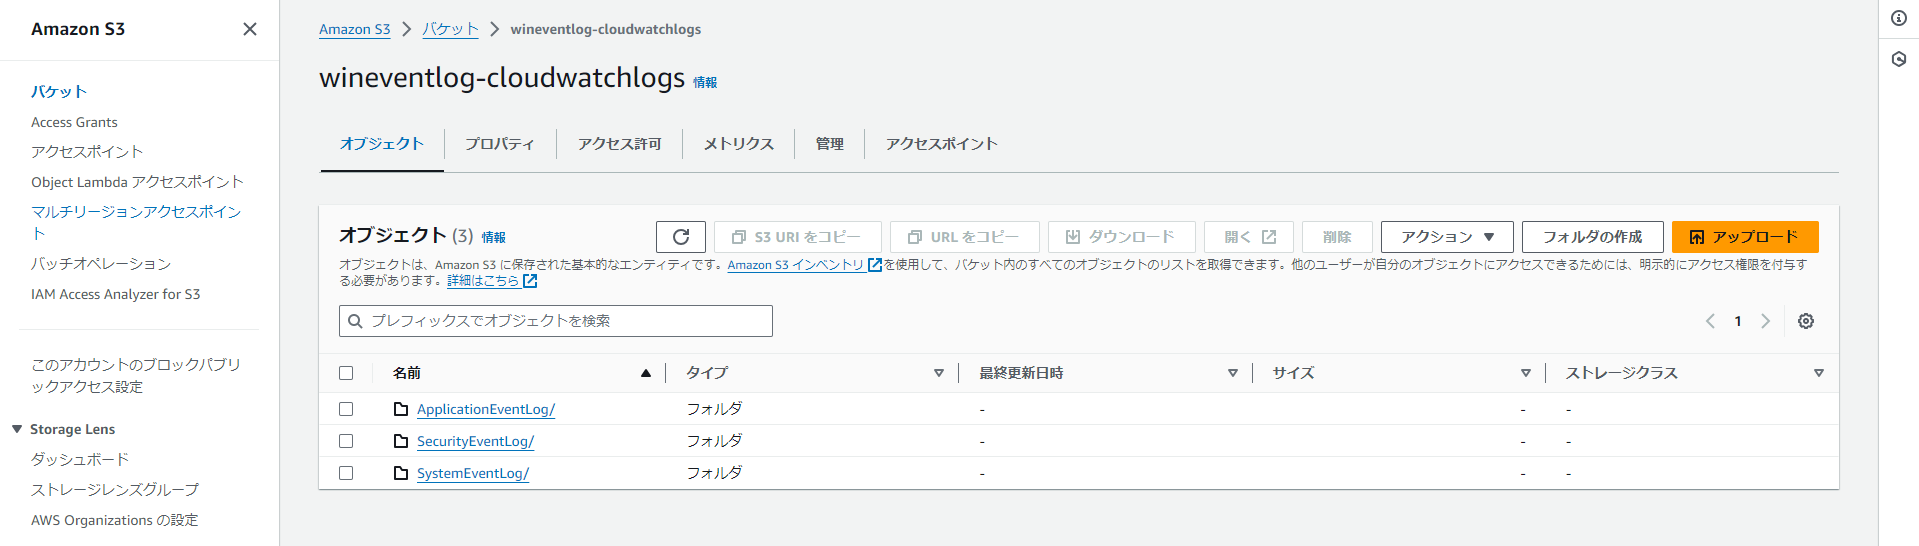Open the SecurityEventLog/ folder link
Image resolution: width=1919 pixels, height=546 pixels.
475,441
